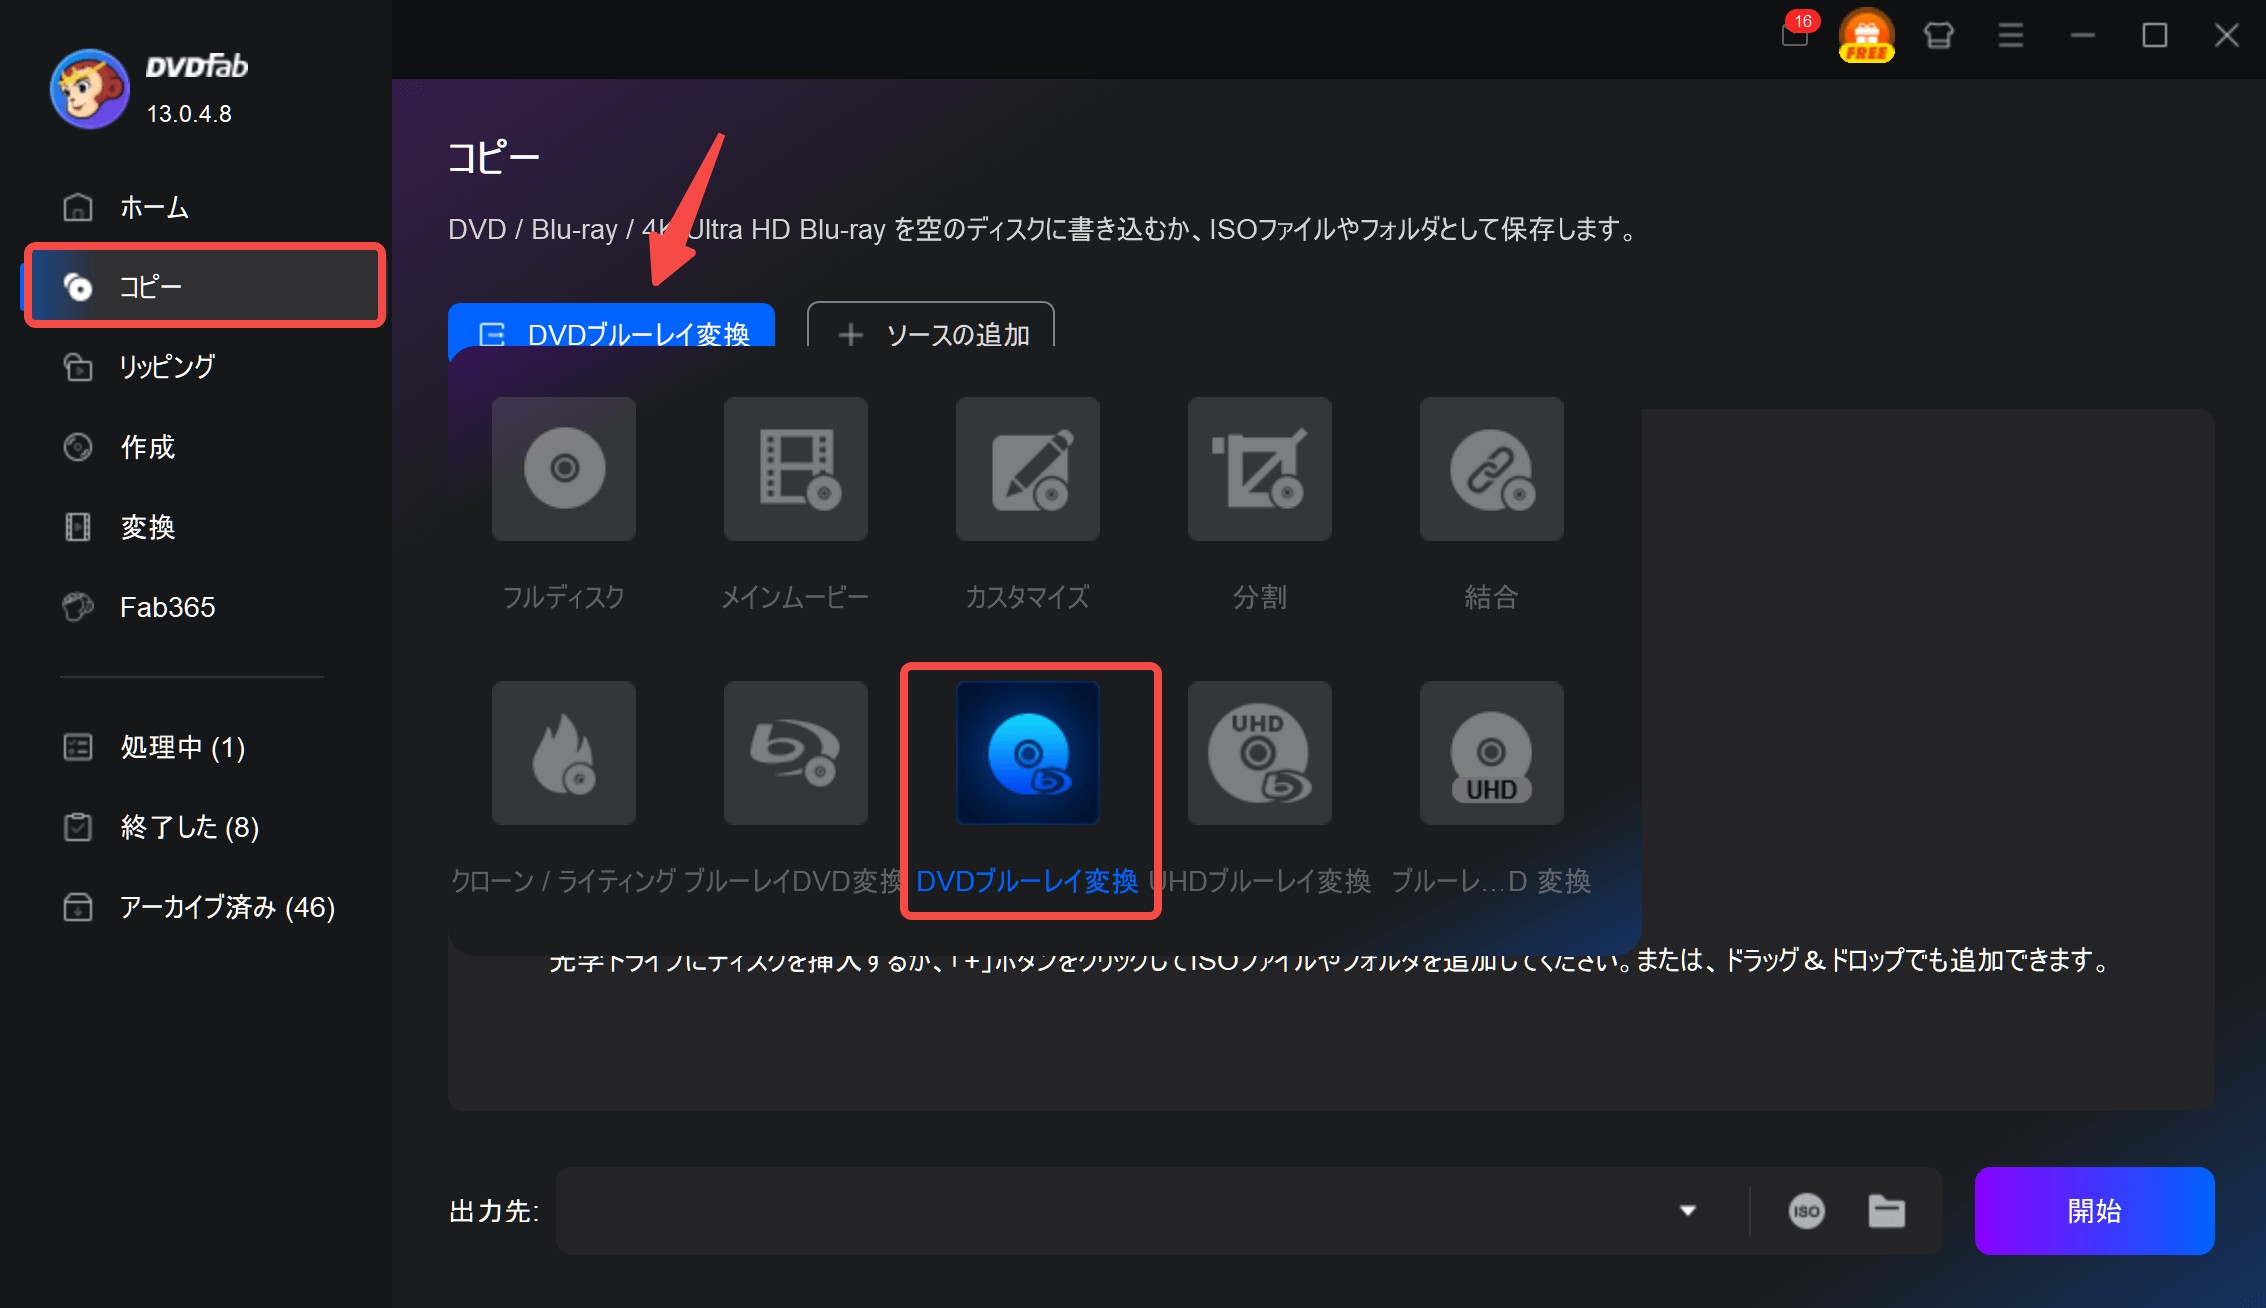Image resolution: width=2266 pixels, height=1308 pixels.
Task: Choose the メインムービー (Main Movie) mode icon
Action: tap(796, 469)
